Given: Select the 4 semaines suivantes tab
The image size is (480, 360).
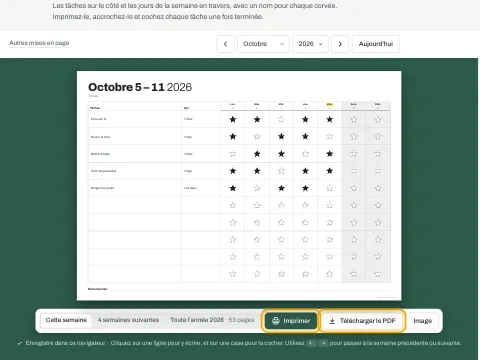Looking at the screenshot, I should pos(128,320).
